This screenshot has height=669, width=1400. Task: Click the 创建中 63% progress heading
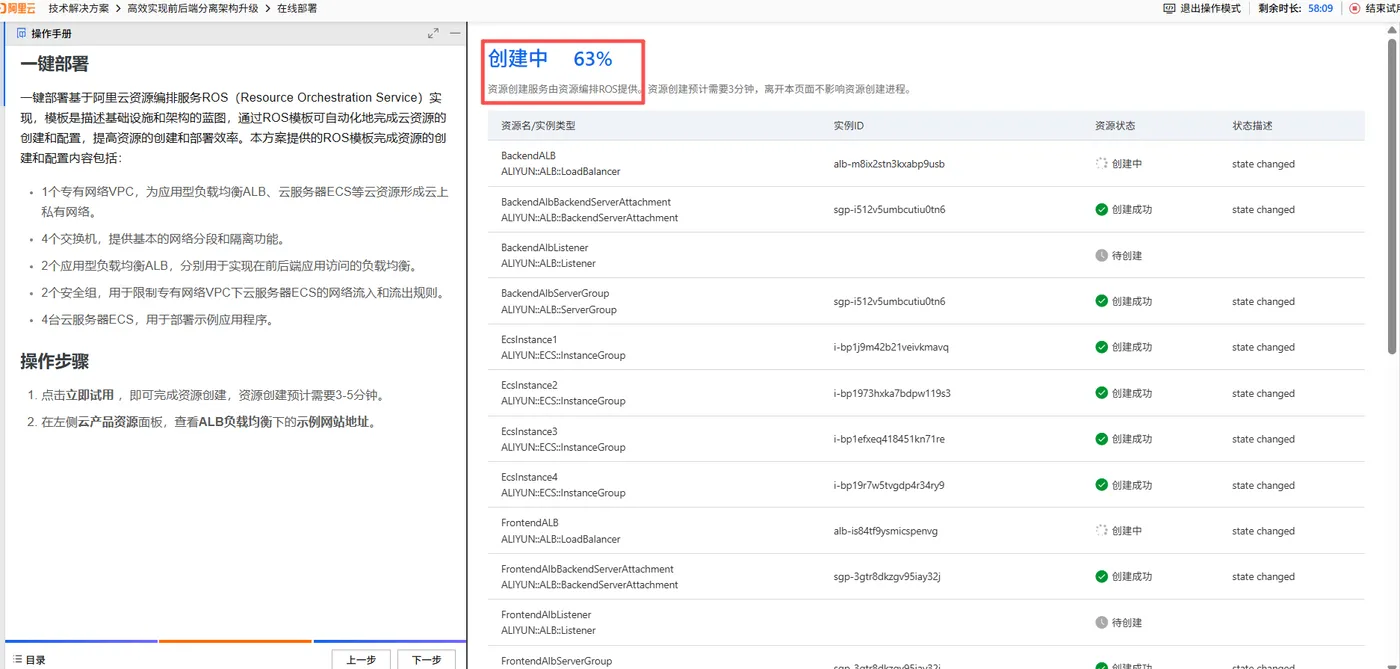[x=550, y=59]
